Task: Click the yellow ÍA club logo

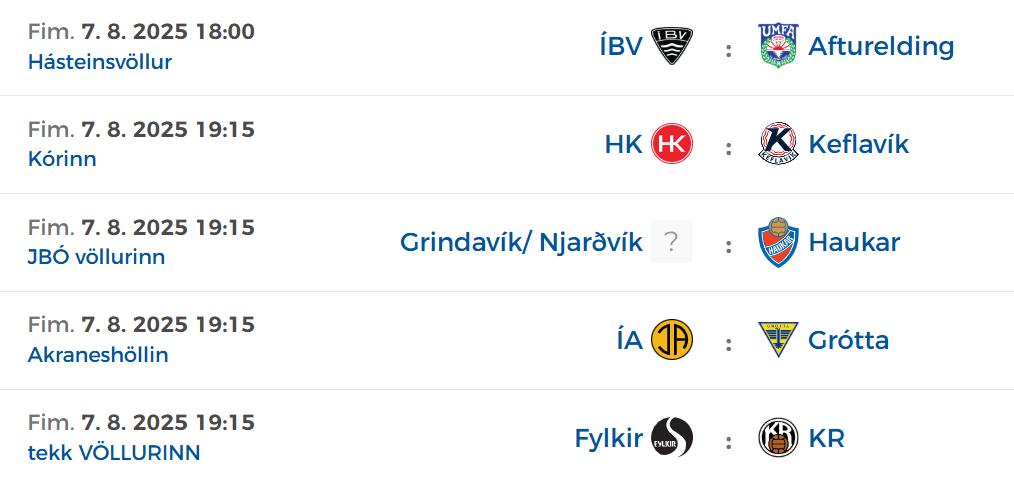Action: tap(671, 339)
